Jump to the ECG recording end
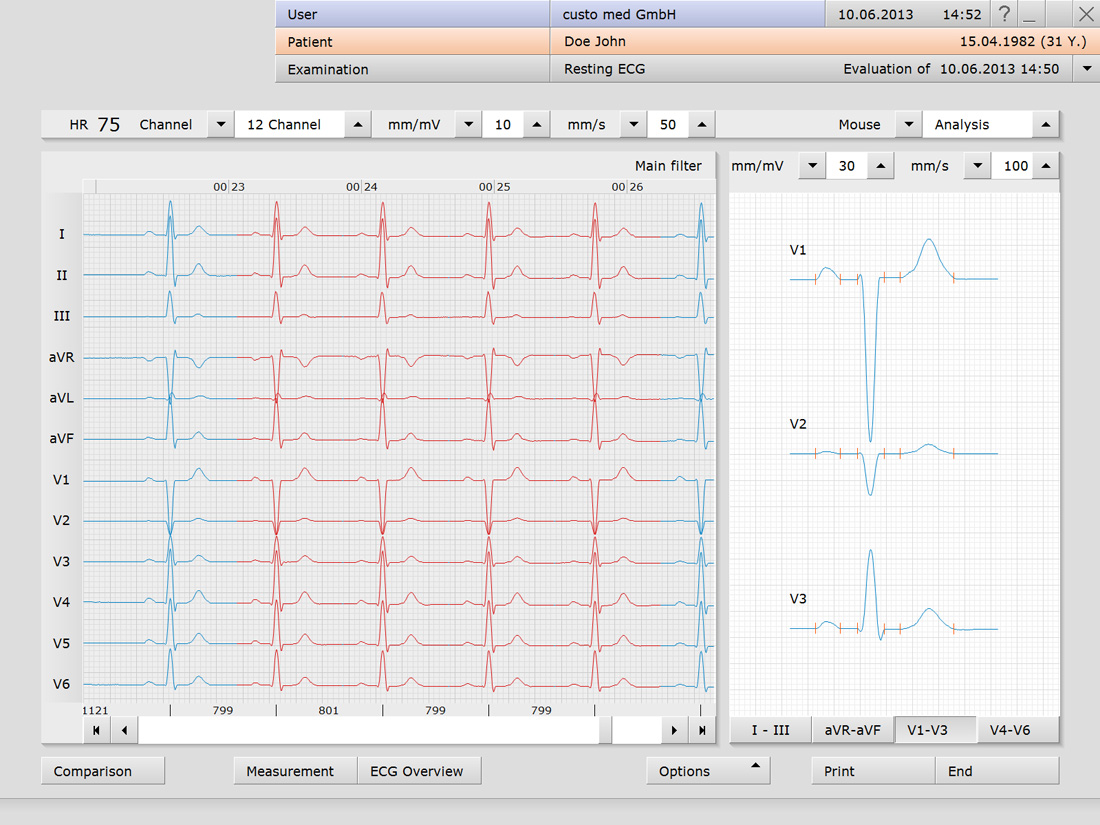The width and height of the screenshot is (1100, 825). pos(702,731)
